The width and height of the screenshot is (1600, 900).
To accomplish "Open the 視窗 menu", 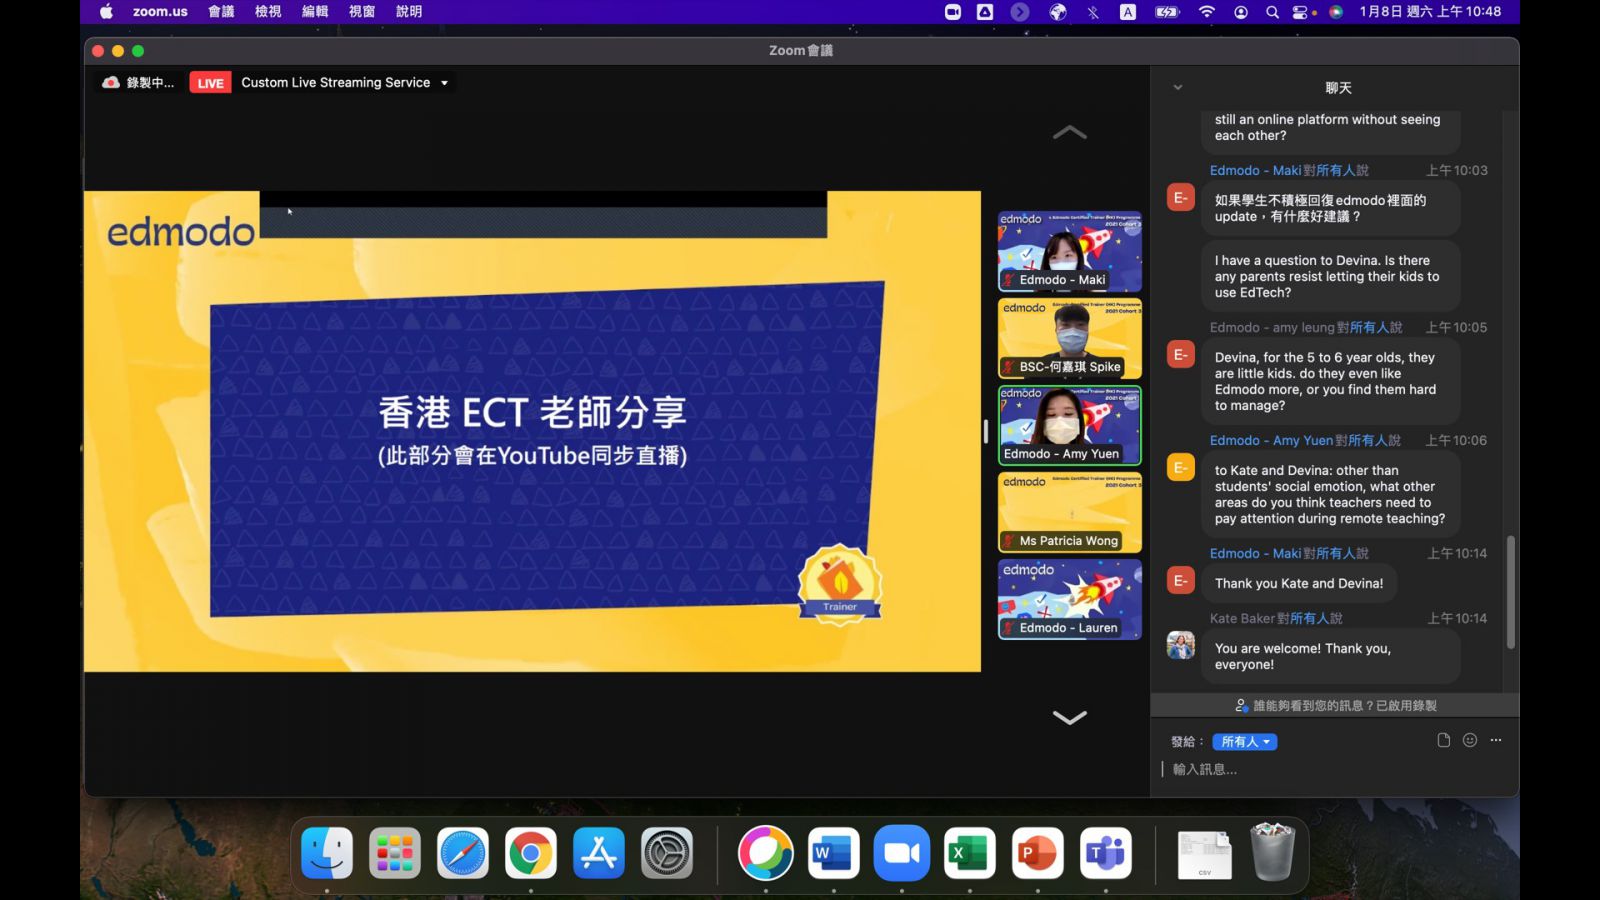I will 362,12.
